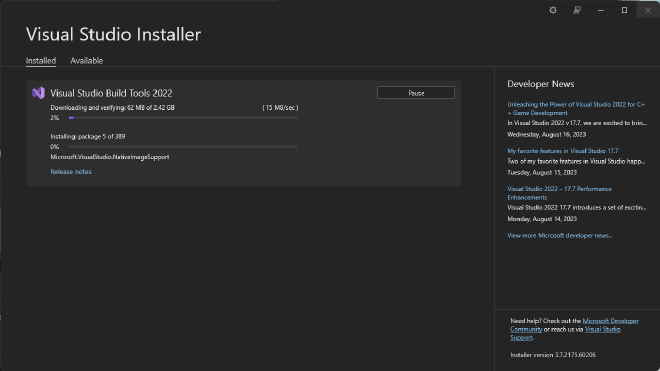The height and width of the screenshot is (371, 660).
Task: Close the Visual Studio Installer window
Action: pos(648,10)
